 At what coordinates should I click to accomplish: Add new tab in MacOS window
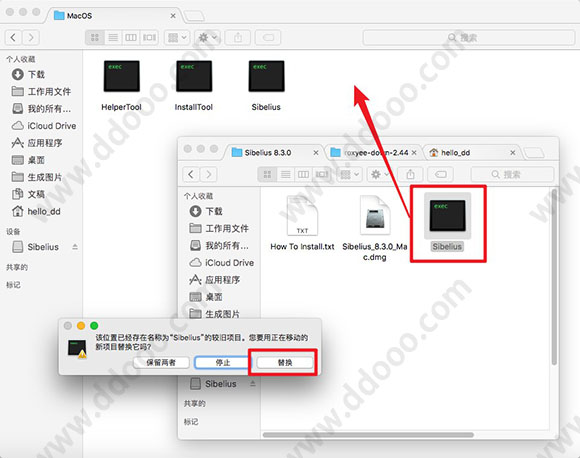click(x=194, y=16)
